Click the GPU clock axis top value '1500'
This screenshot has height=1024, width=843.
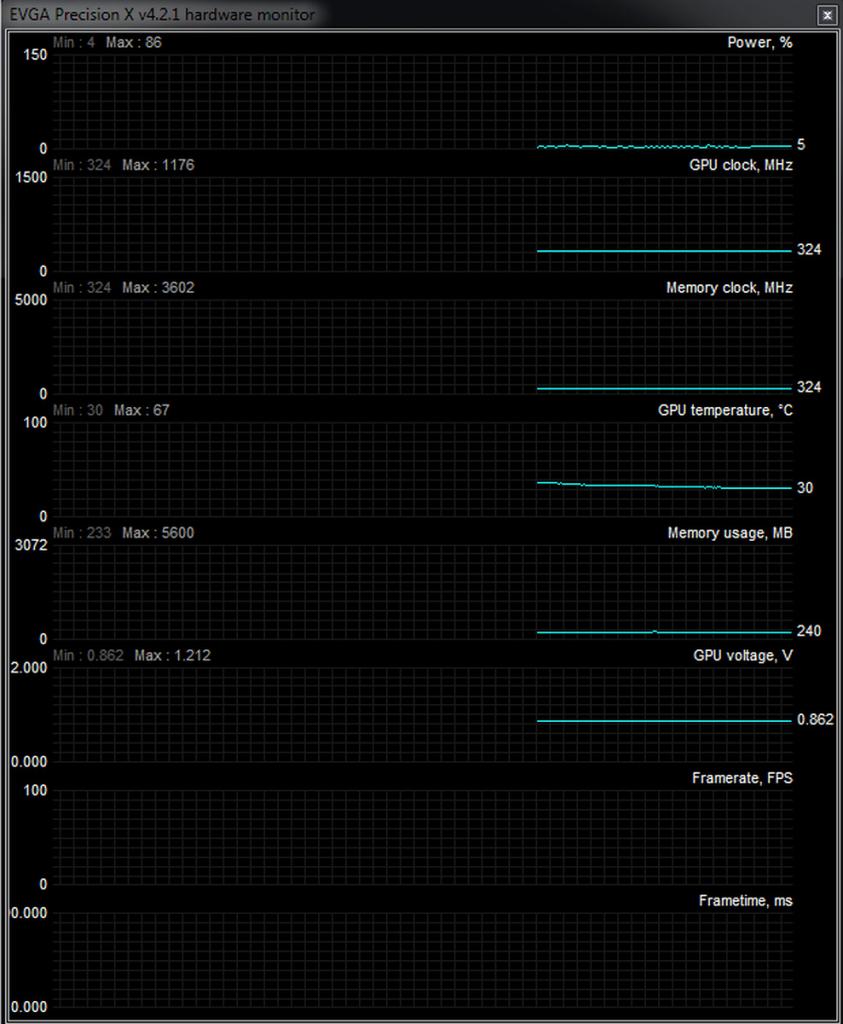[x=31, y=178]
